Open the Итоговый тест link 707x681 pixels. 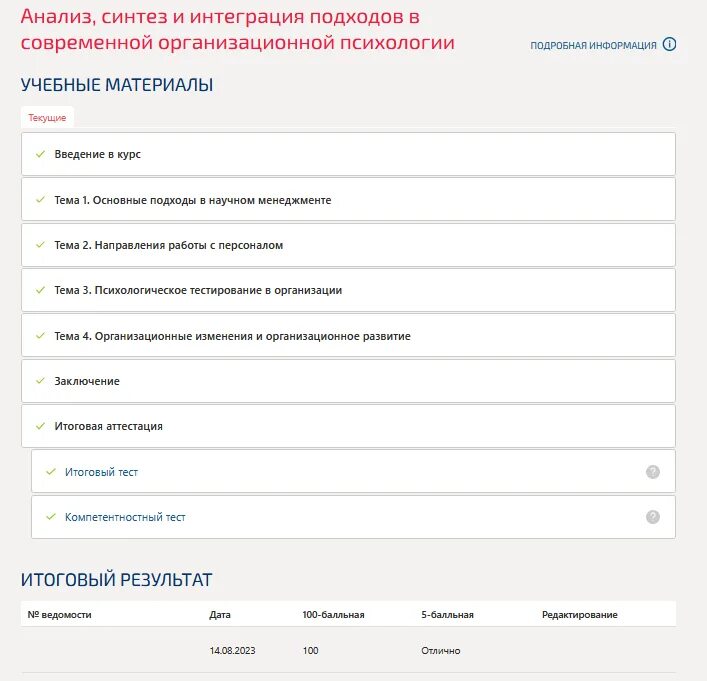[x=101, y=472]
